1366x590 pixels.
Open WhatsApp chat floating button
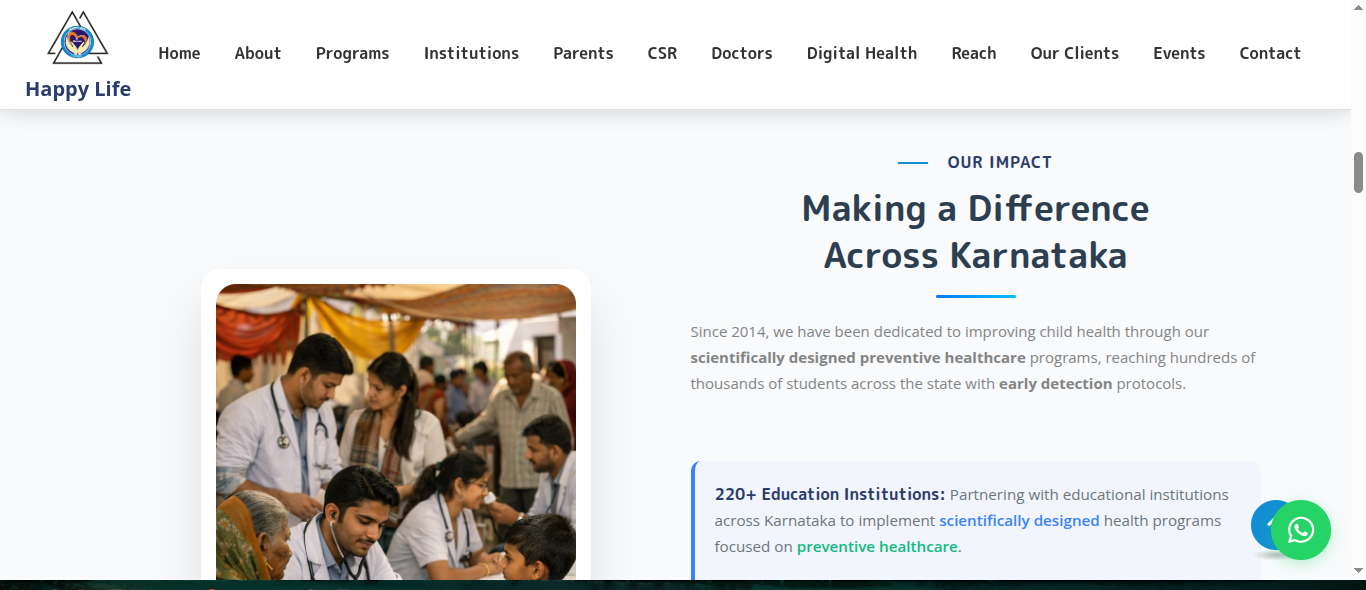pyautogui.click(x=1300, y=530)
